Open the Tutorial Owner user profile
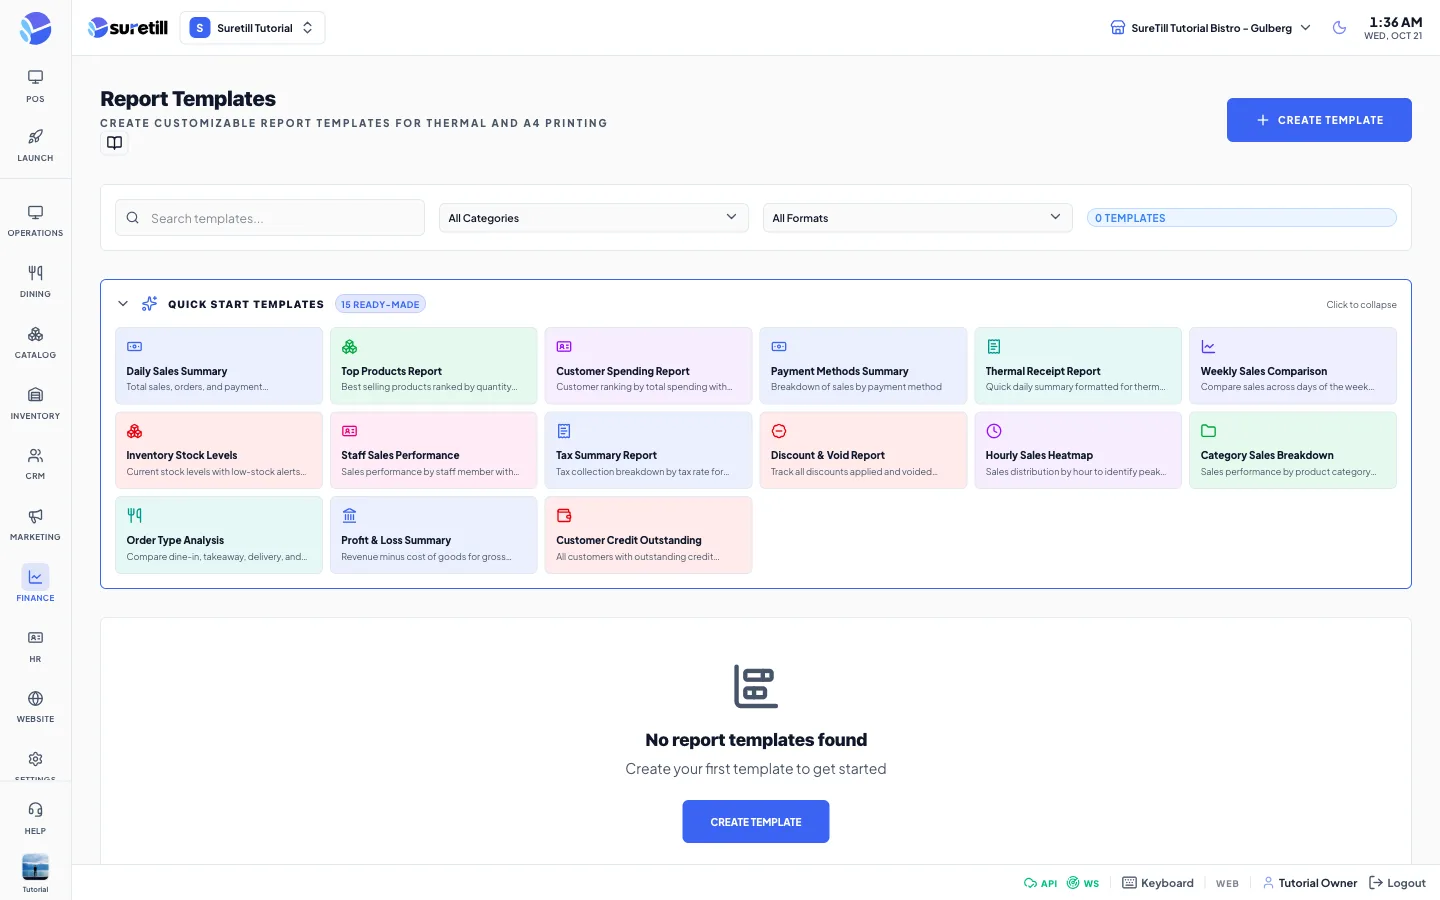This screenshot has height=900, width=1440. [x=1310, y=883]
